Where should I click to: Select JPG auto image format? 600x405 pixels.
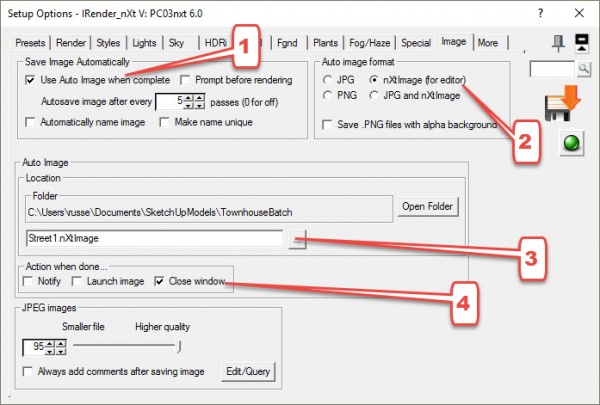(x=327, y=80)
